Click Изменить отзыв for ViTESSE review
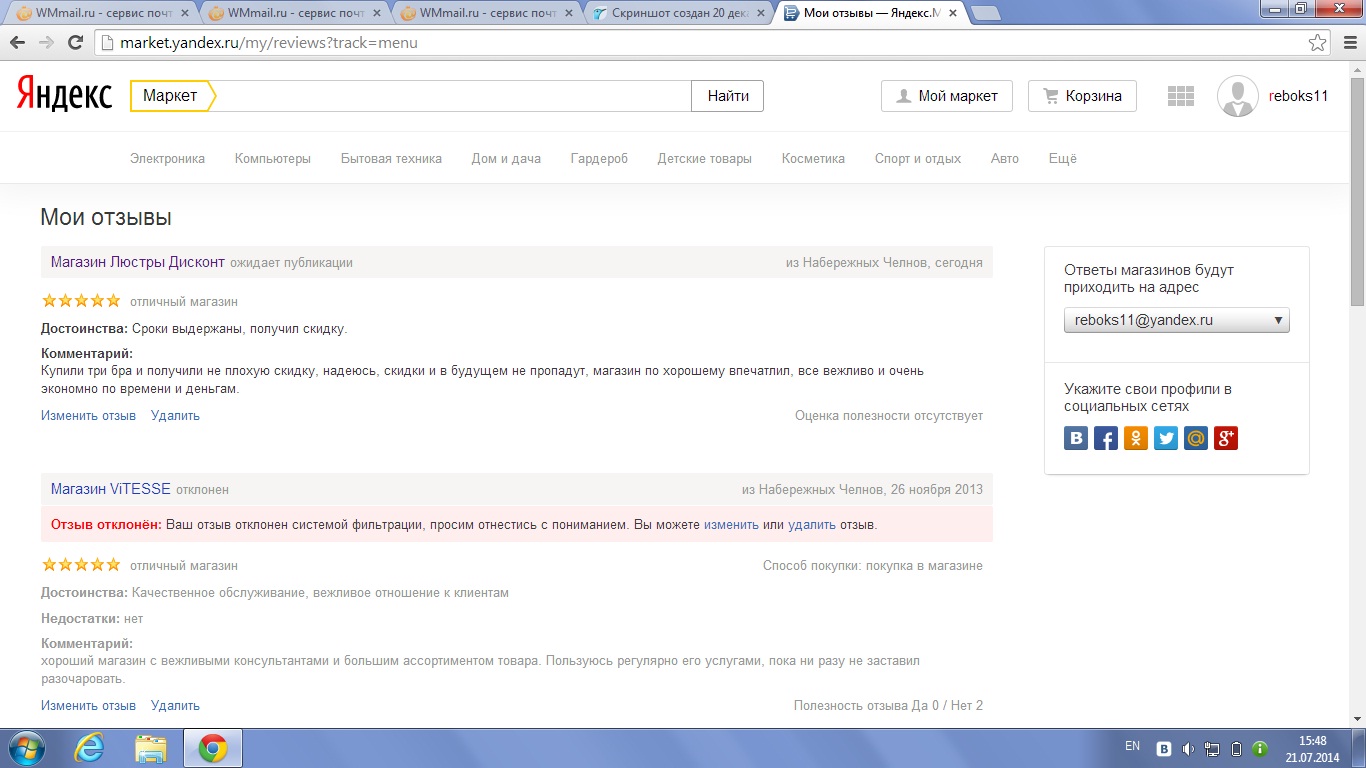1366x768 pixels. (88, 705)
